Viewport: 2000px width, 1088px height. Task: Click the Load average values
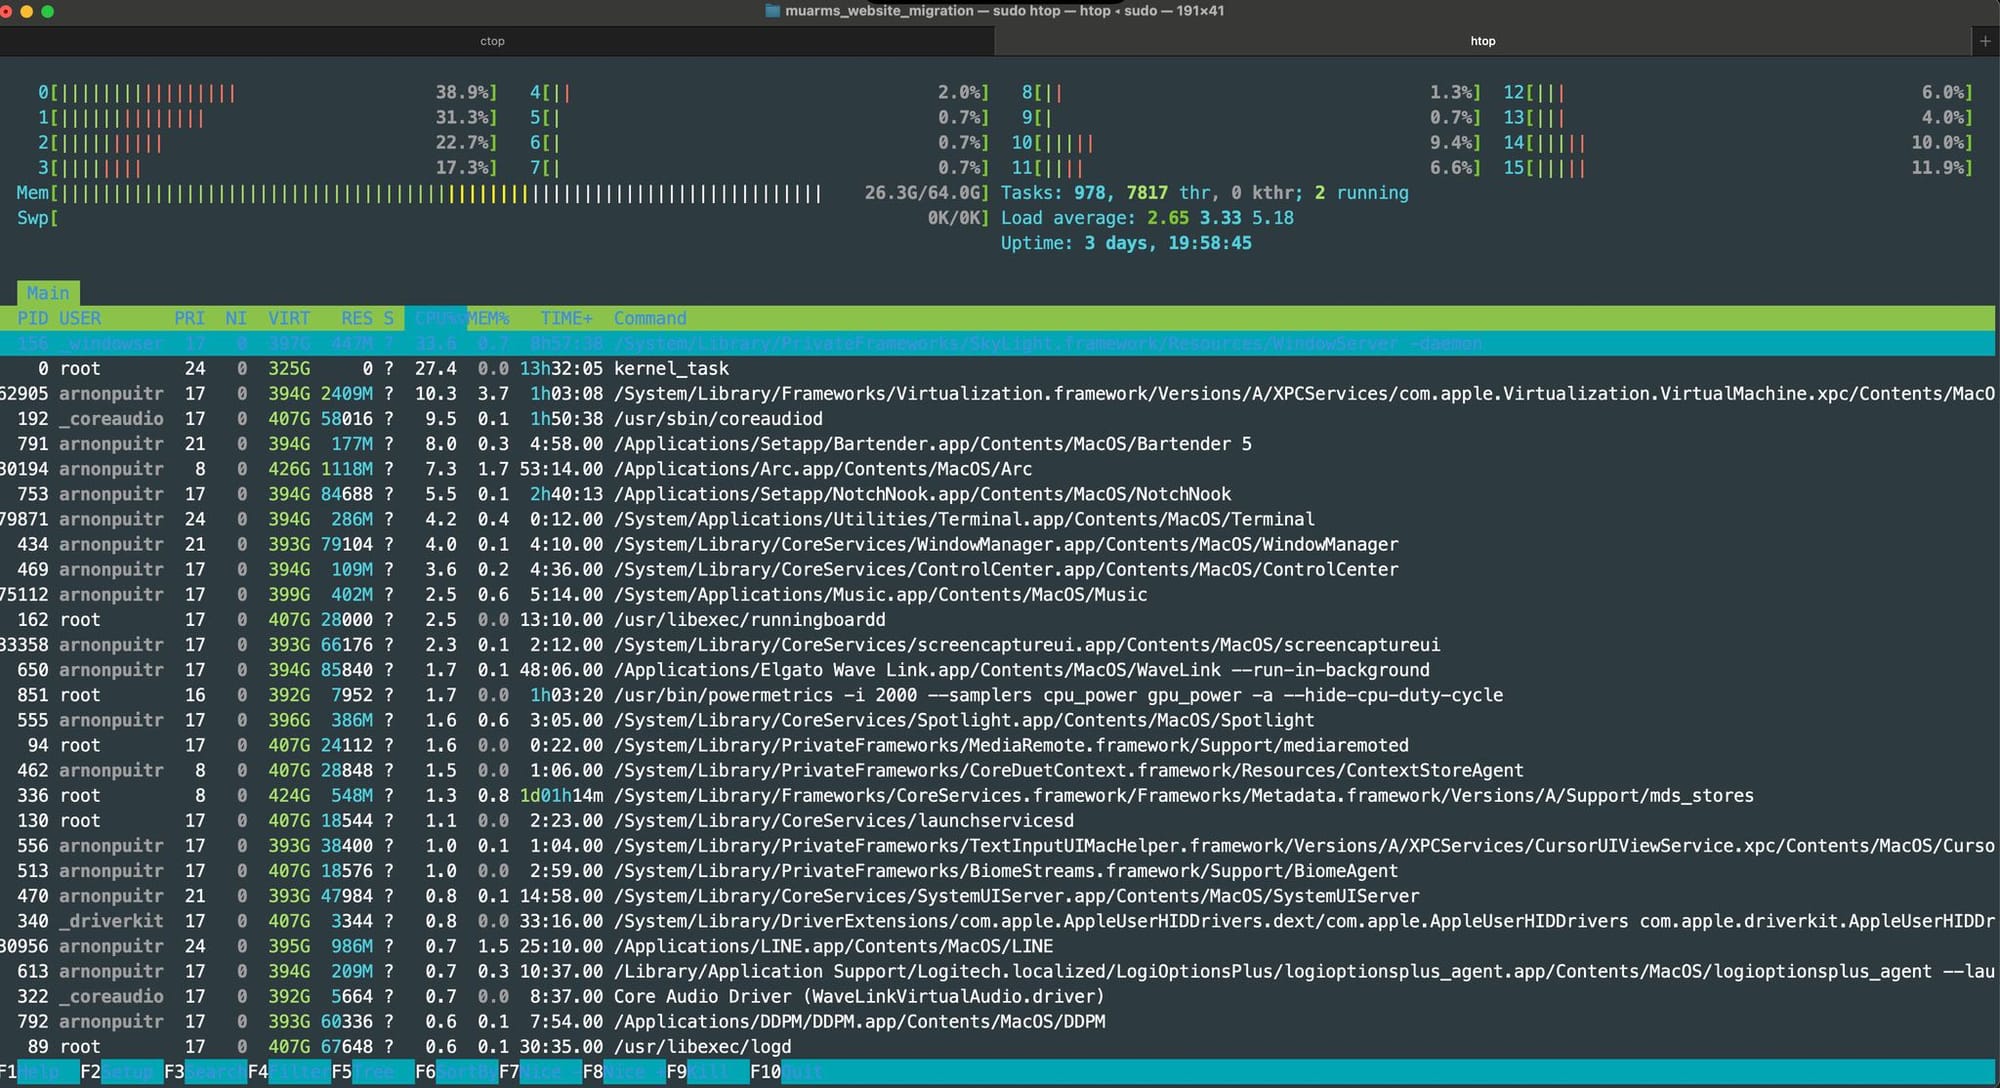[1220, 218]
